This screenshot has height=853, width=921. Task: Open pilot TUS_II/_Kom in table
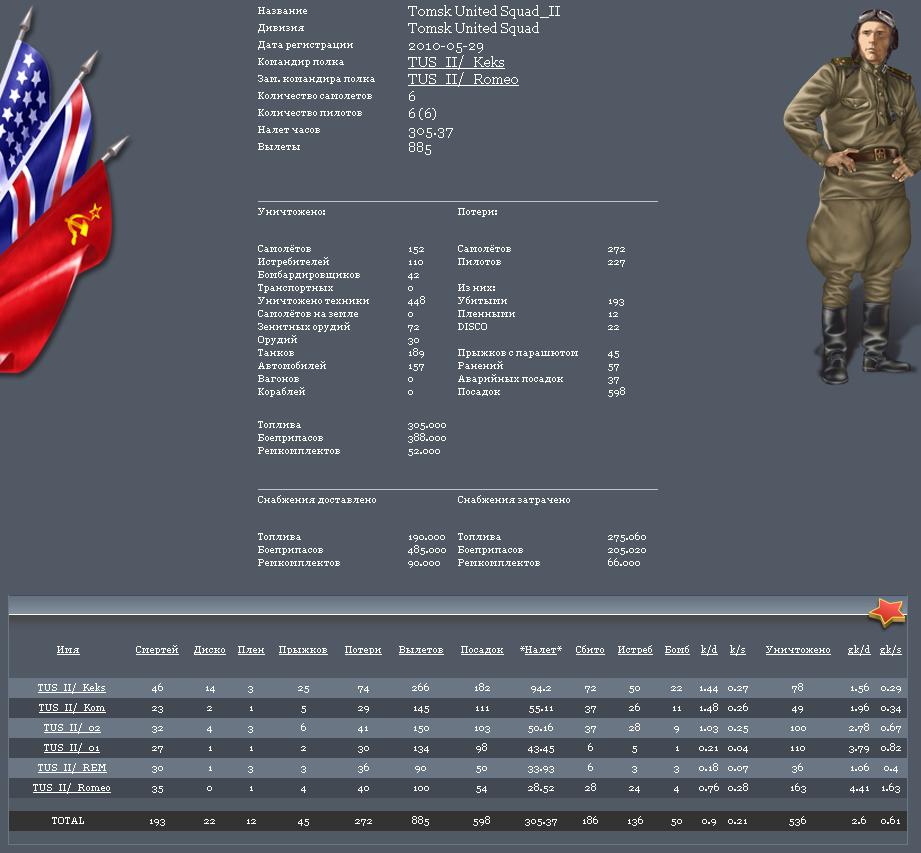point(72,708)
